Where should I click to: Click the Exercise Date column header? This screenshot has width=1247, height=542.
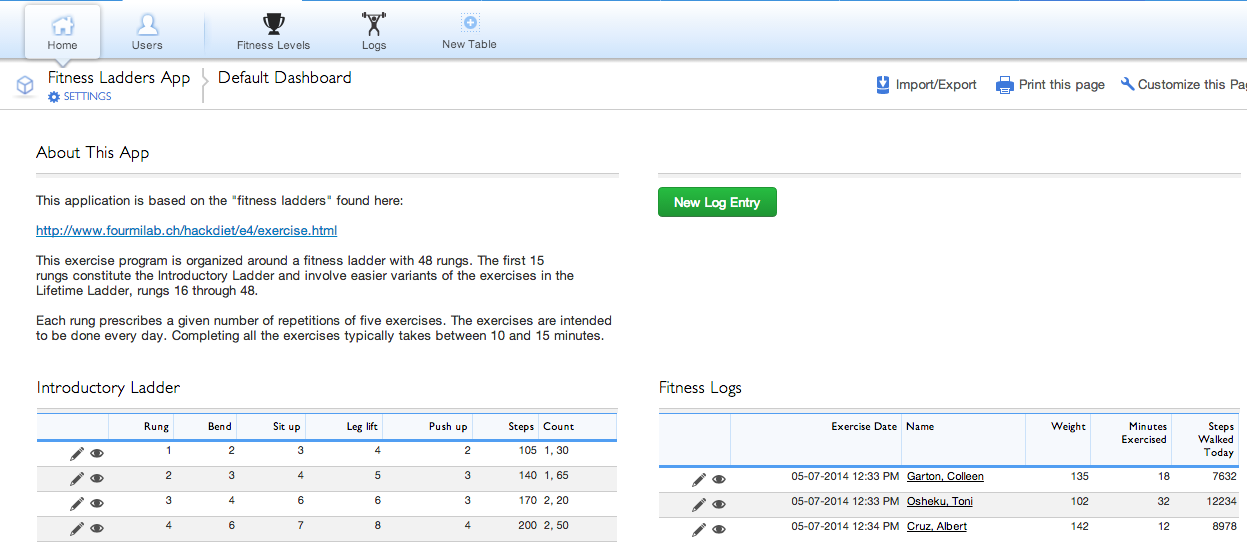(864, 426)
